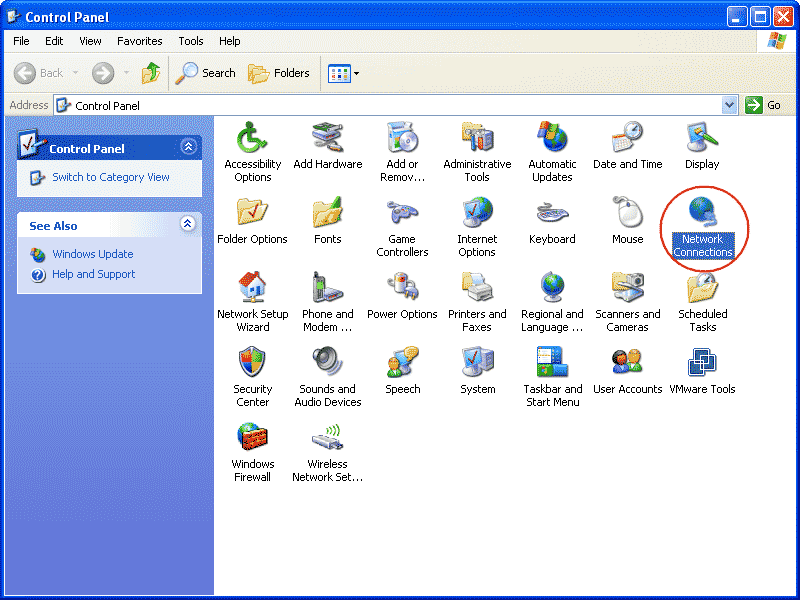This screenshot has height=600, width=800.
Task: Launch Network Setup Wizard
Action: 253,302
